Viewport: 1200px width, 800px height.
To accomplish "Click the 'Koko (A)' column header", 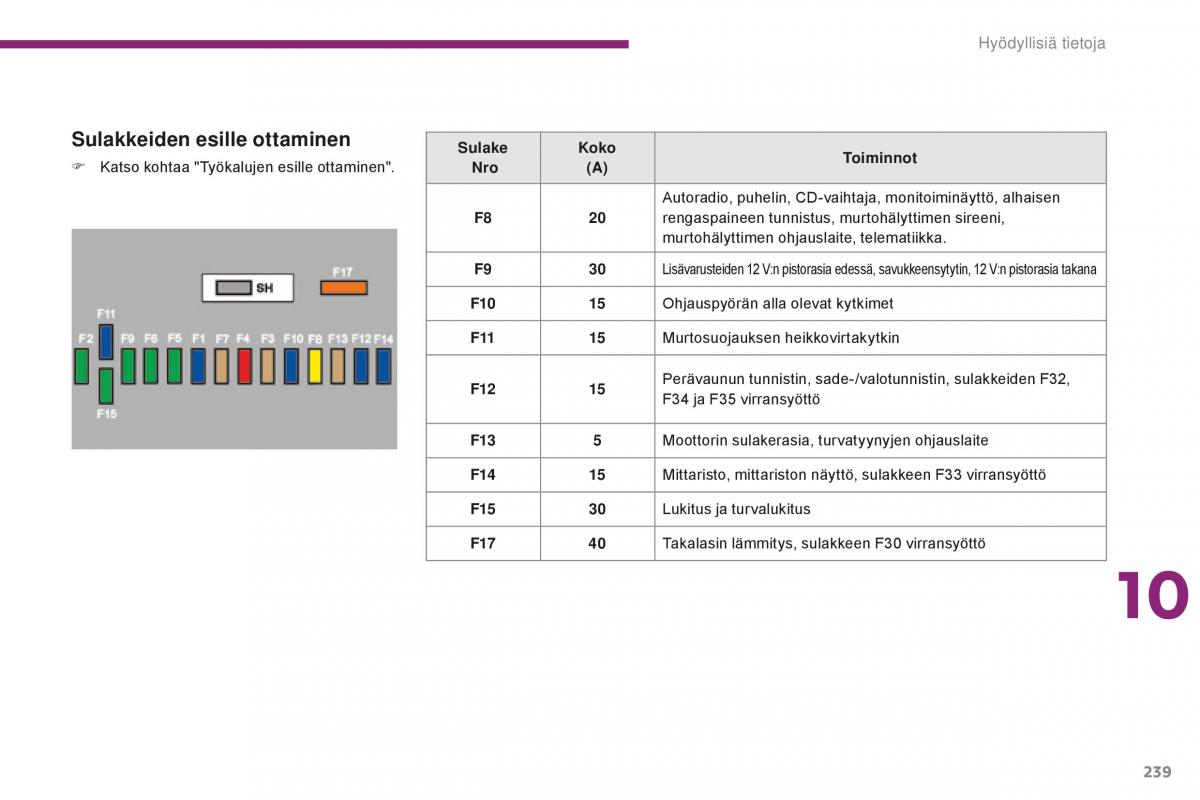I will (x=597, y=158).
